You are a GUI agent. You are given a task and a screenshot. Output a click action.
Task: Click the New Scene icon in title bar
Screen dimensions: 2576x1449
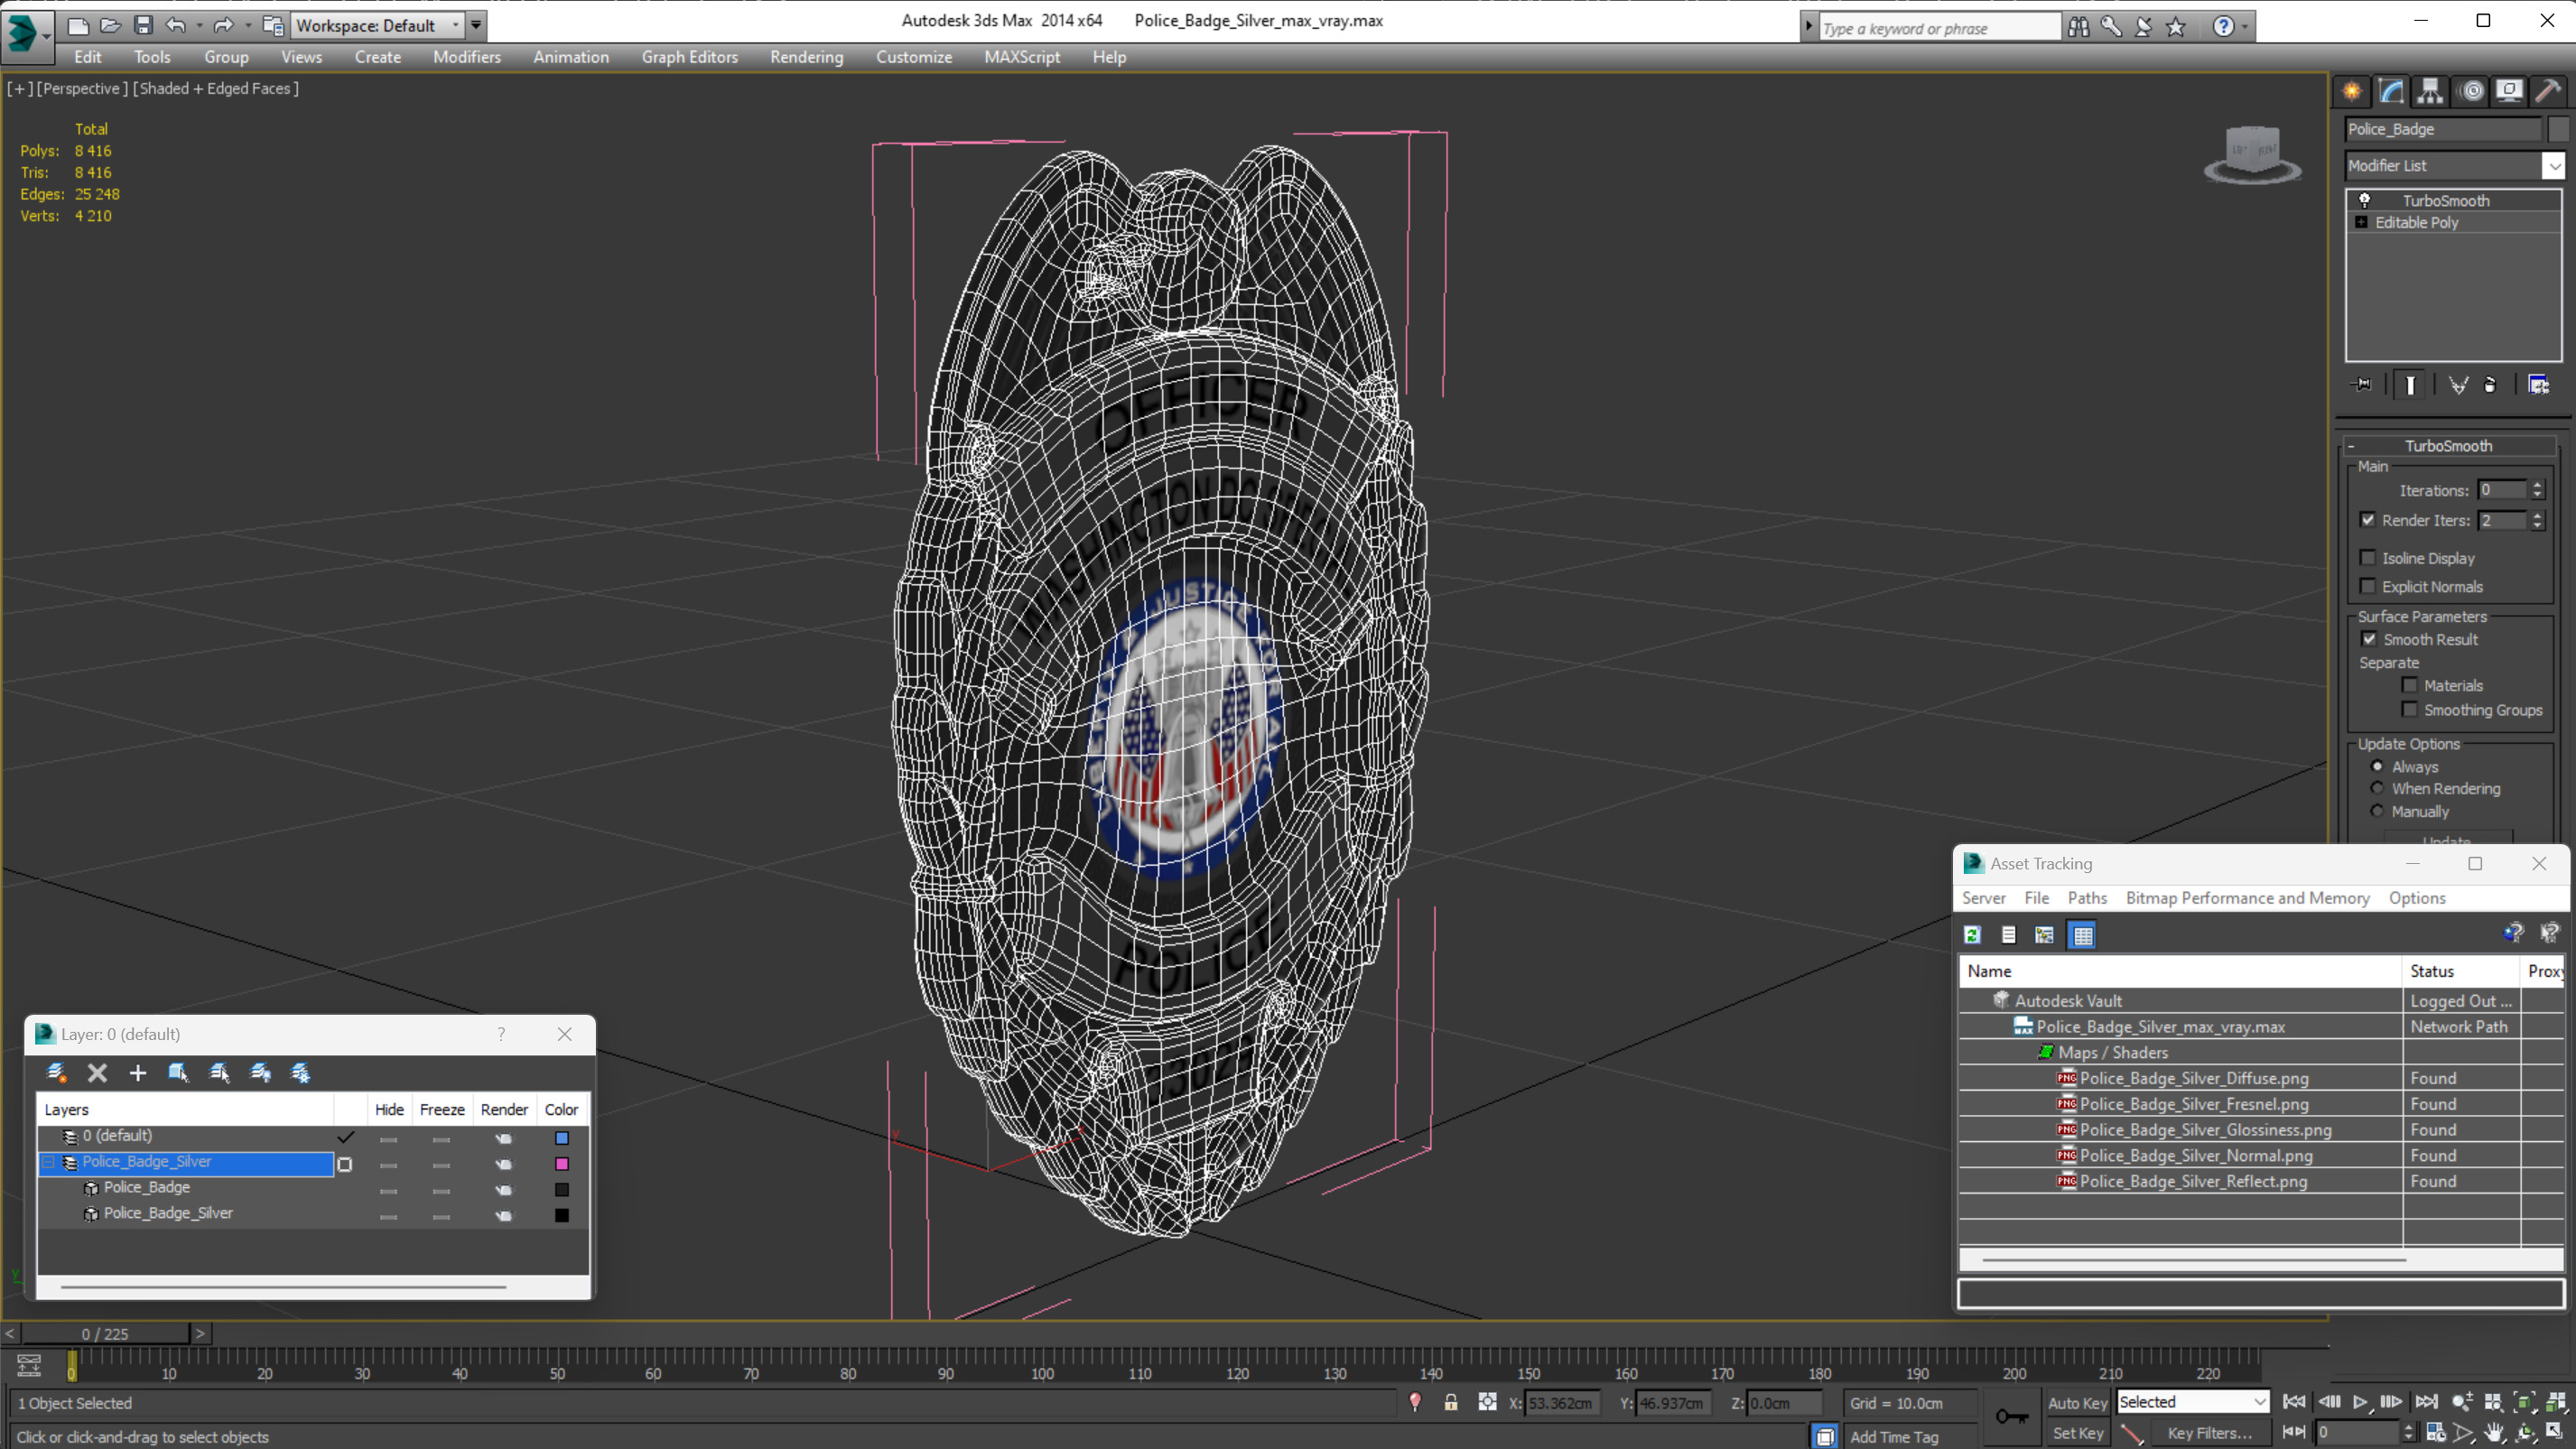78,25
